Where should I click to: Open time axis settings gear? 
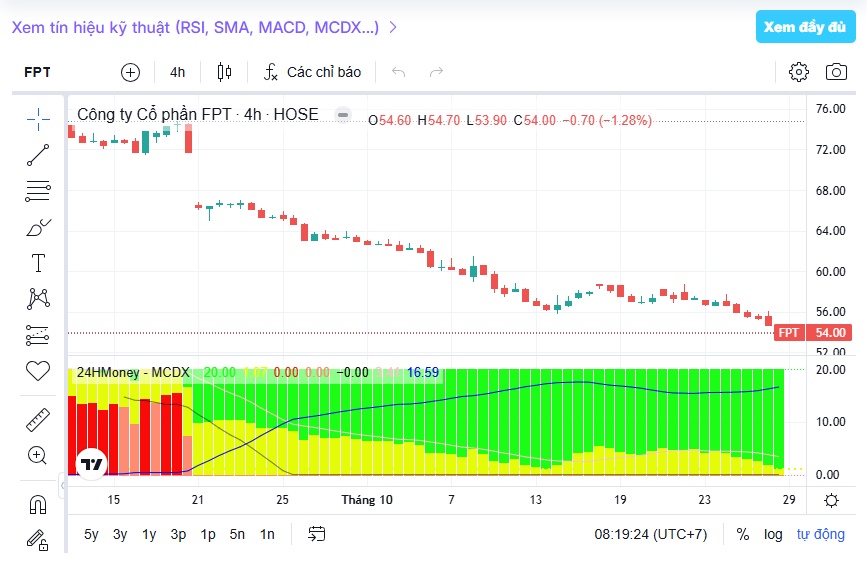(831, 500)
